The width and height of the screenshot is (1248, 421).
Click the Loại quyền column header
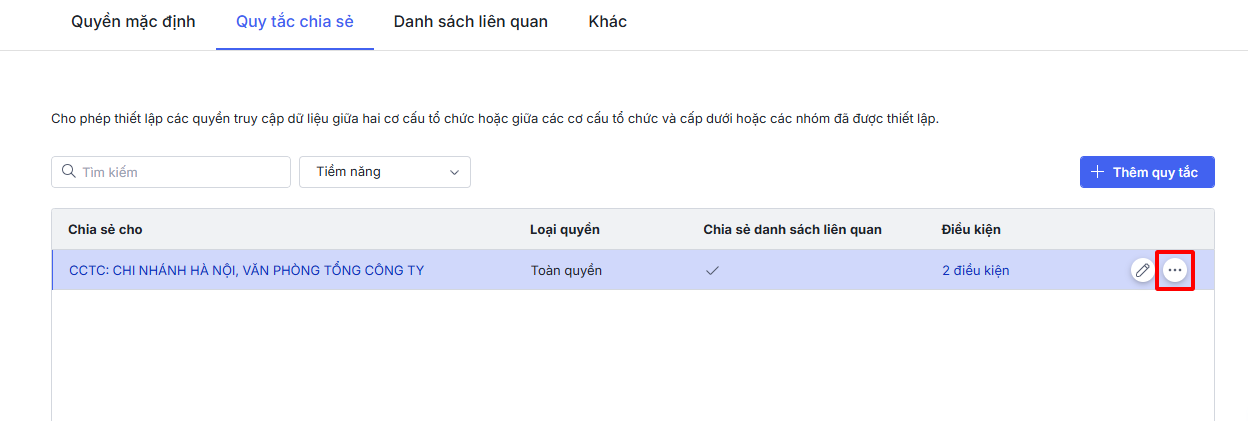coord(564,230)
